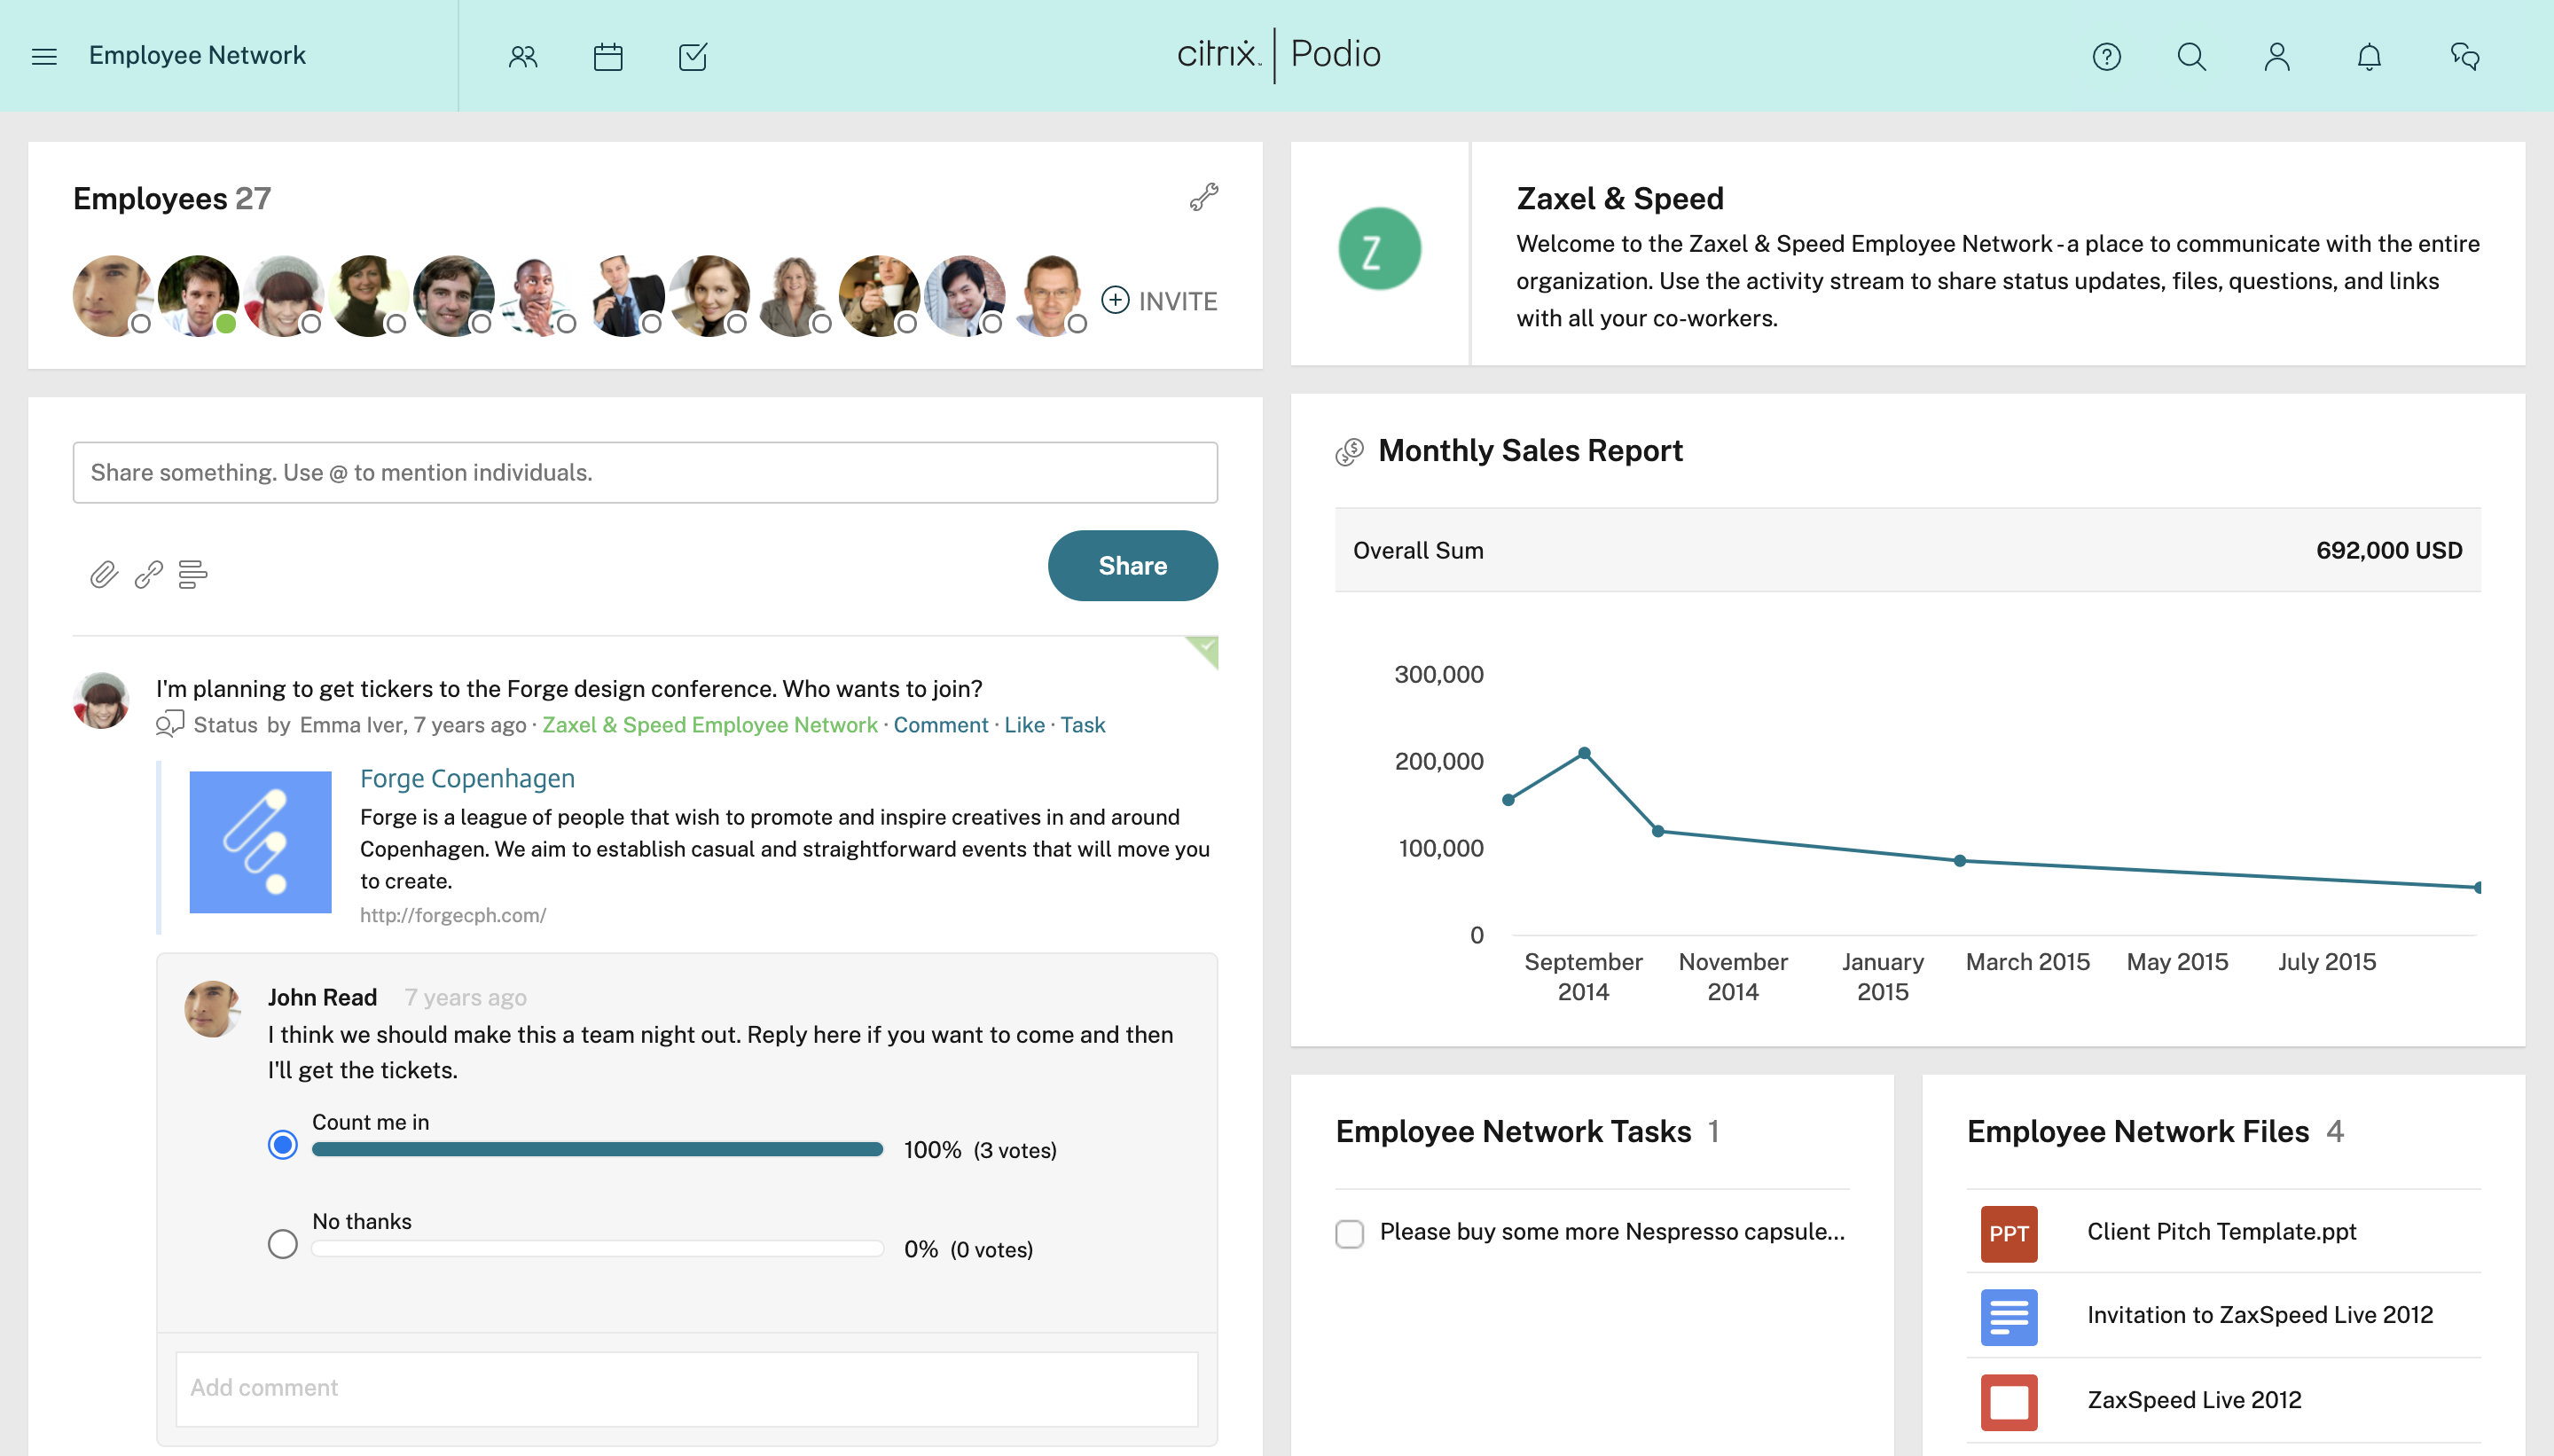Open the calendar icon in header

pyautogui.click(x=608, y=57)
